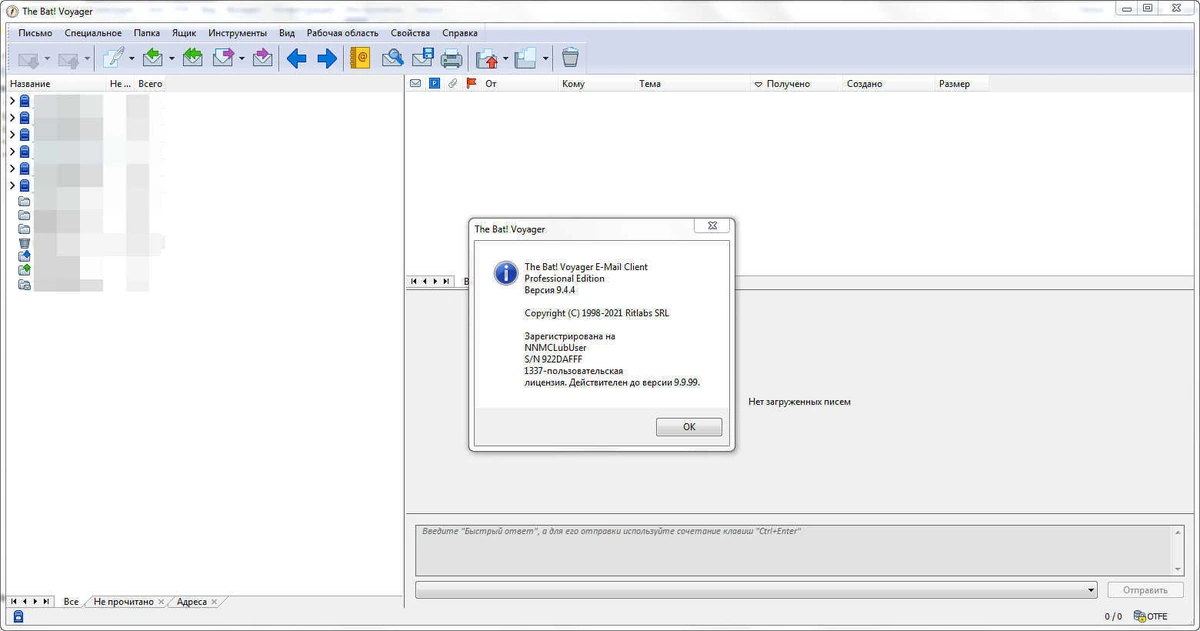Close the About dialog with X
This screenshot has width=1200, height=631.
tap(712, 227)
